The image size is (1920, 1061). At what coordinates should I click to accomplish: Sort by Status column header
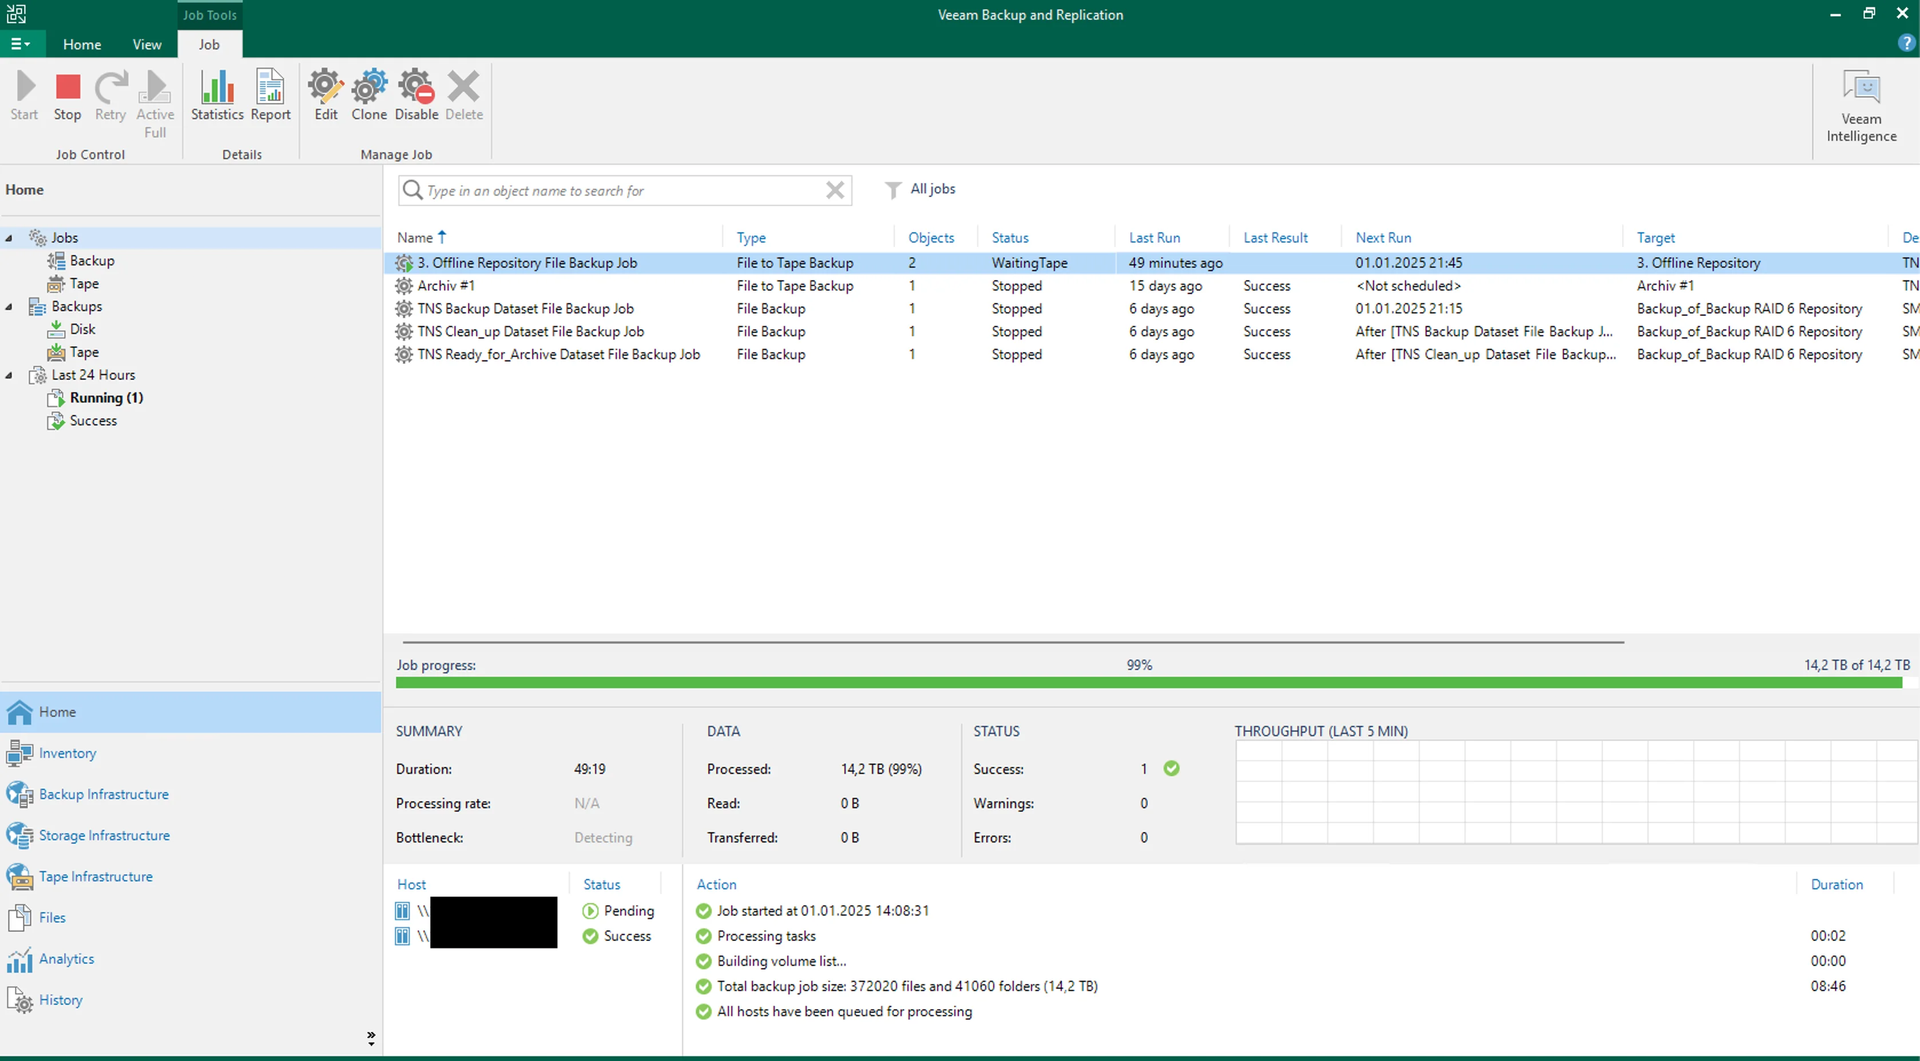pos(1010,238)
